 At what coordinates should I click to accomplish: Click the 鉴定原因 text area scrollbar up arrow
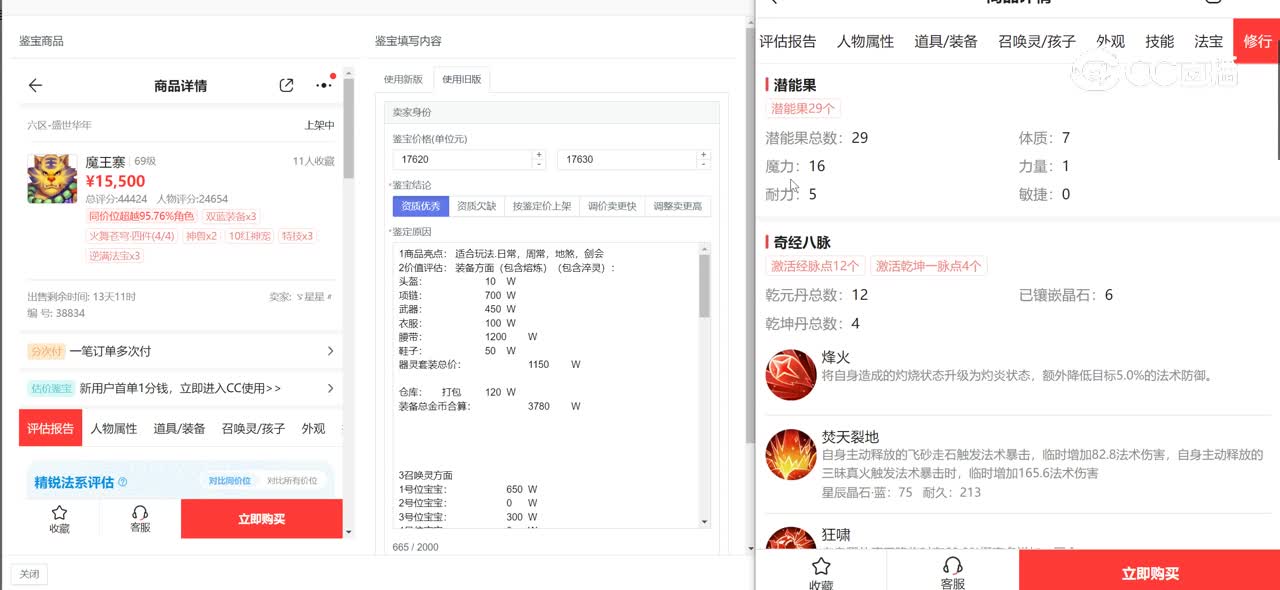click(x=705, y=248)
